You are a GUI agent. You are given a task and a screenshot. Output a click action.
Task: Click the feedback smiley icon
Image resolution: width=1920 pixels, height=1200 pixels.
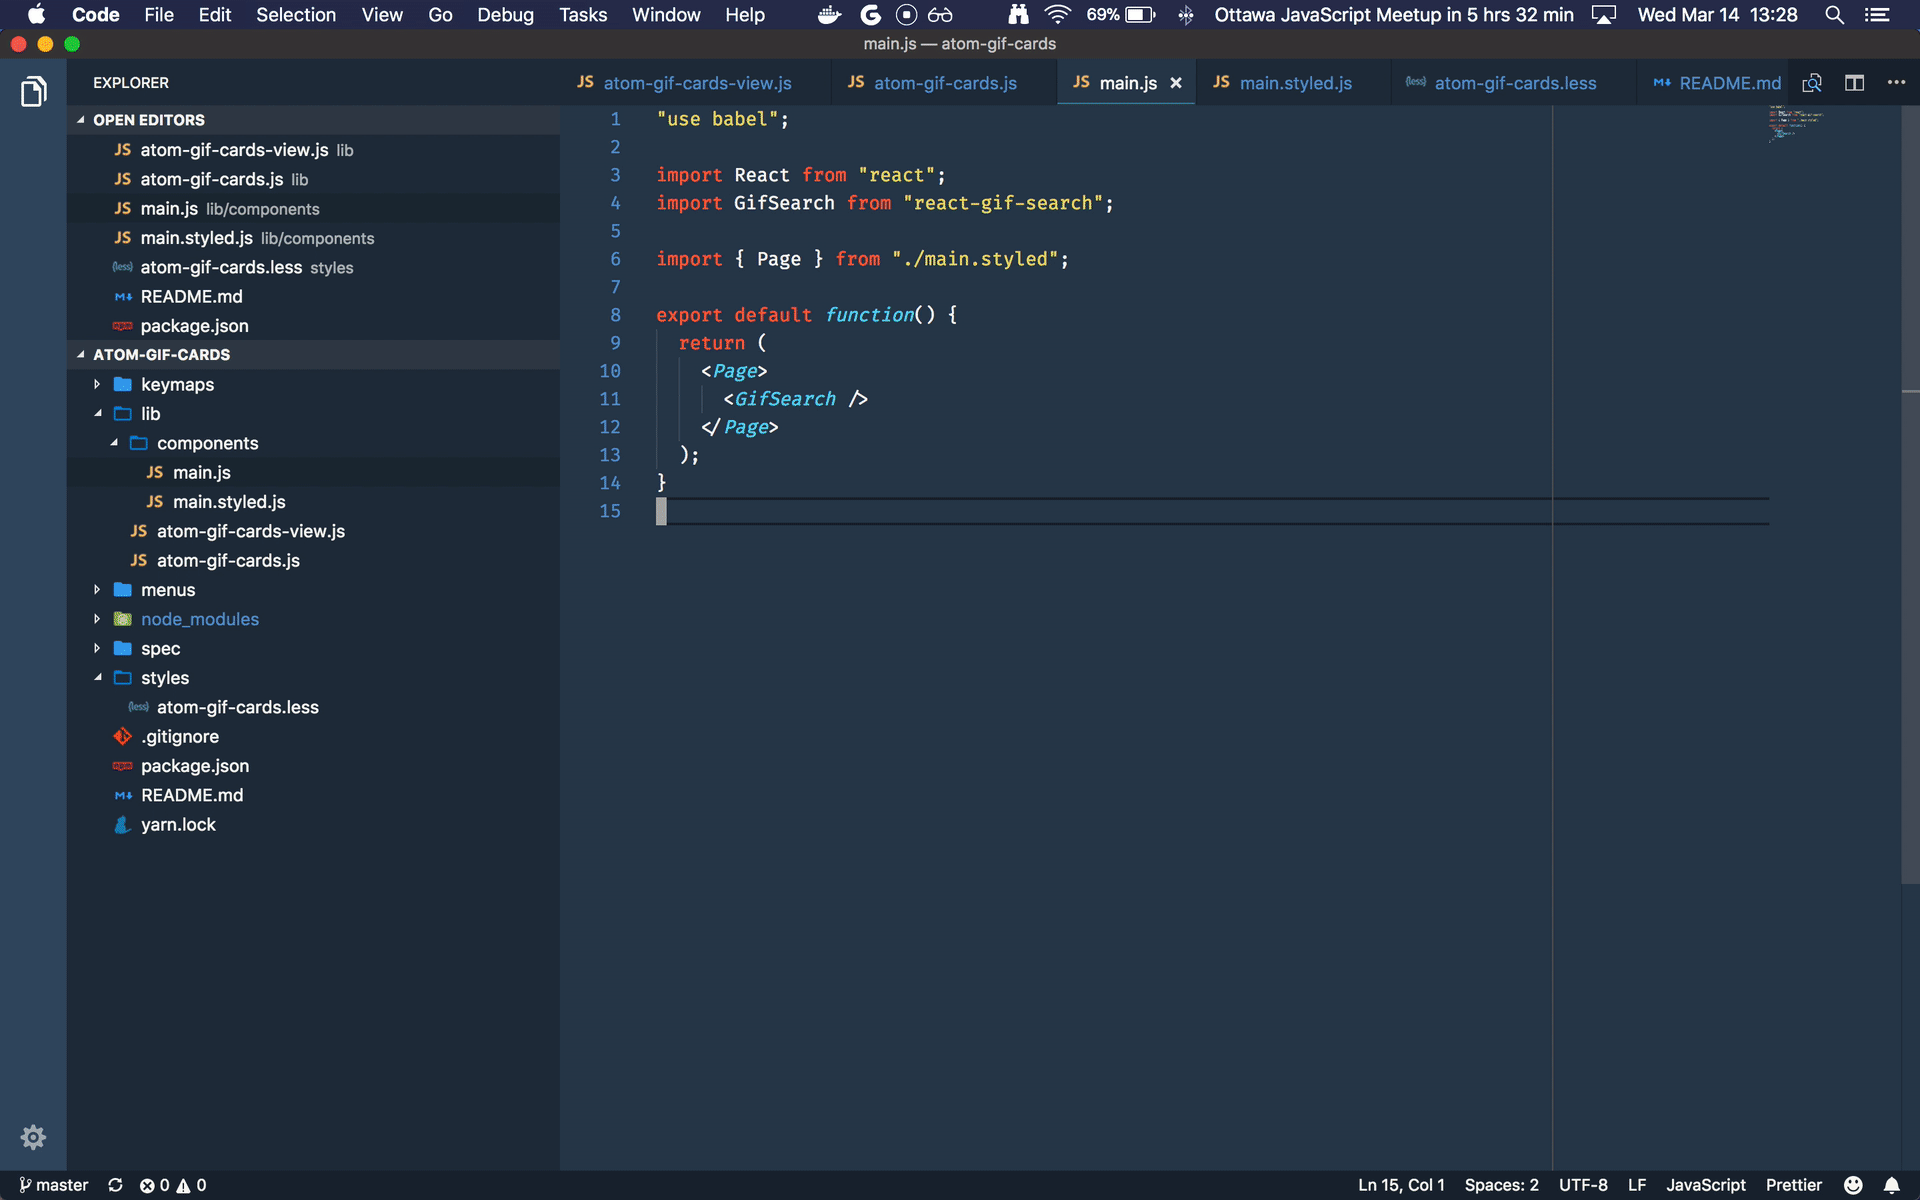click(1853, 1185)
